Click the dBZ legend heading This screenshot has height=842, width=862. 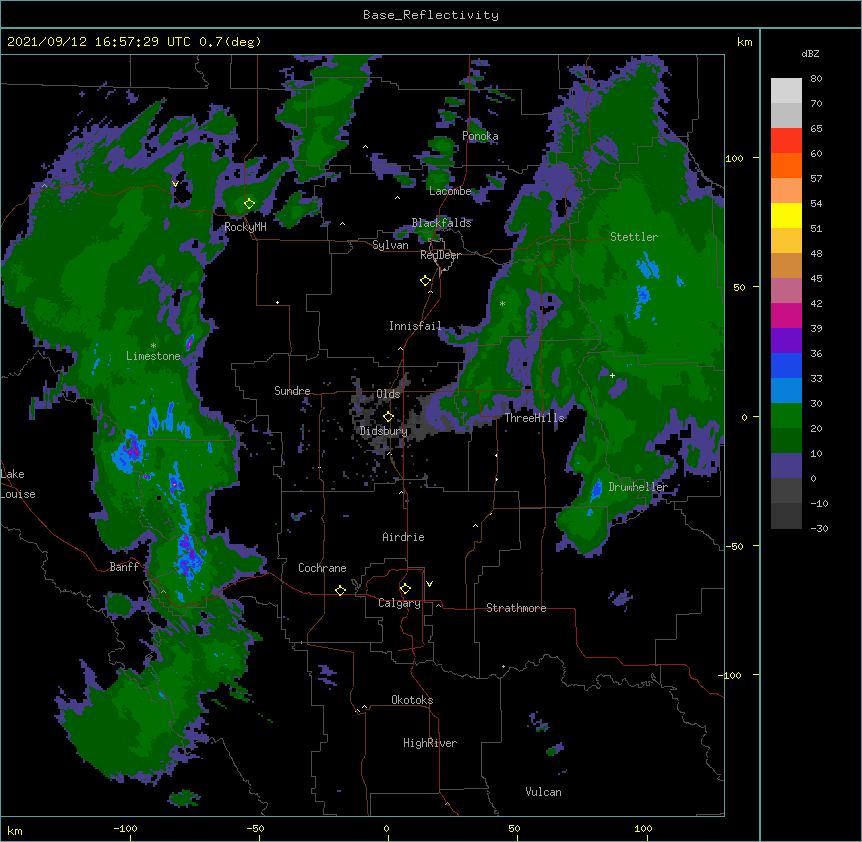pyautogui.click(x=810, y=53)
